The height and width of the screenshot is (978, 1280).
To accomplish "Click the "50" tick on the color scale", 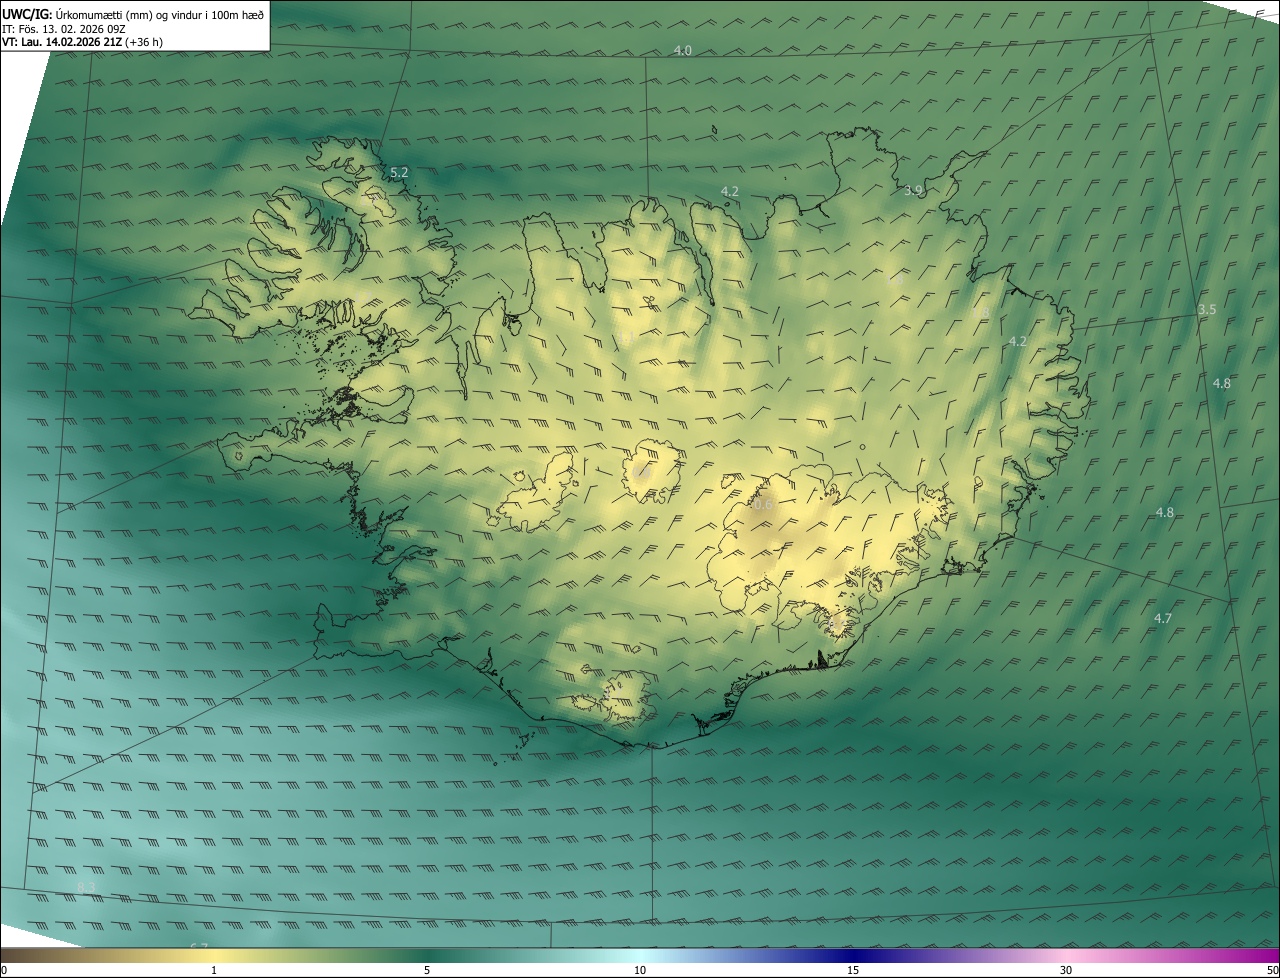I will tap(1272, 970).
